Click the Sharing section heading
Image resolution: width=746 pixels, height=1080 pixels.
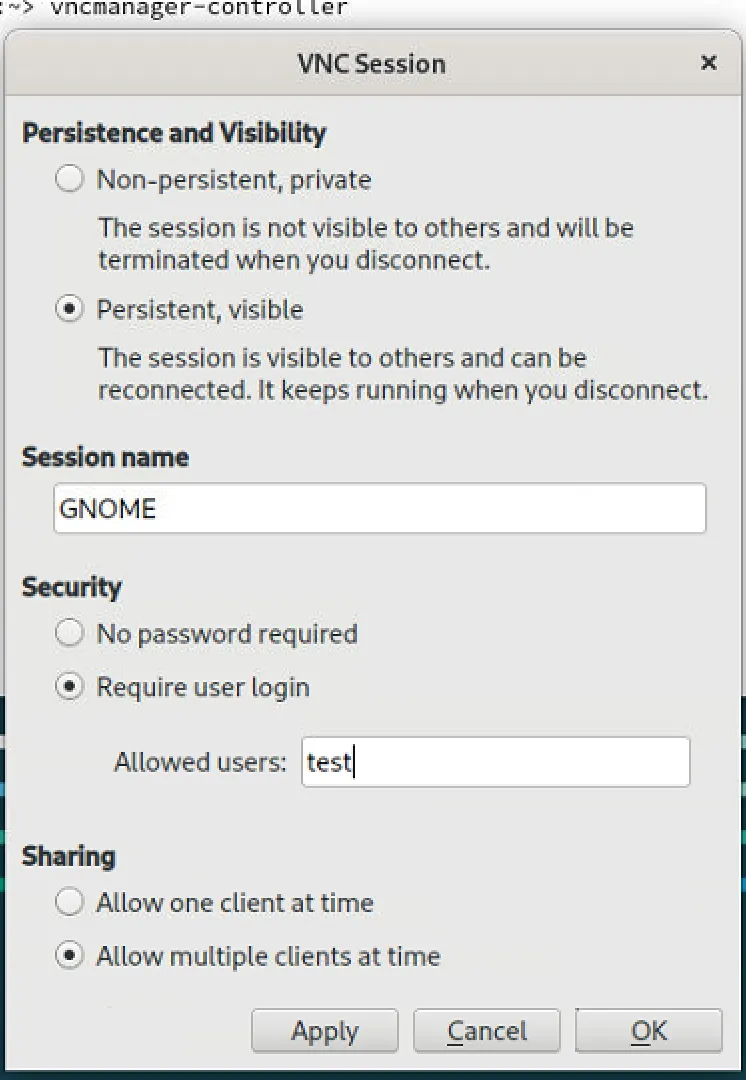(x=69, y=856)
